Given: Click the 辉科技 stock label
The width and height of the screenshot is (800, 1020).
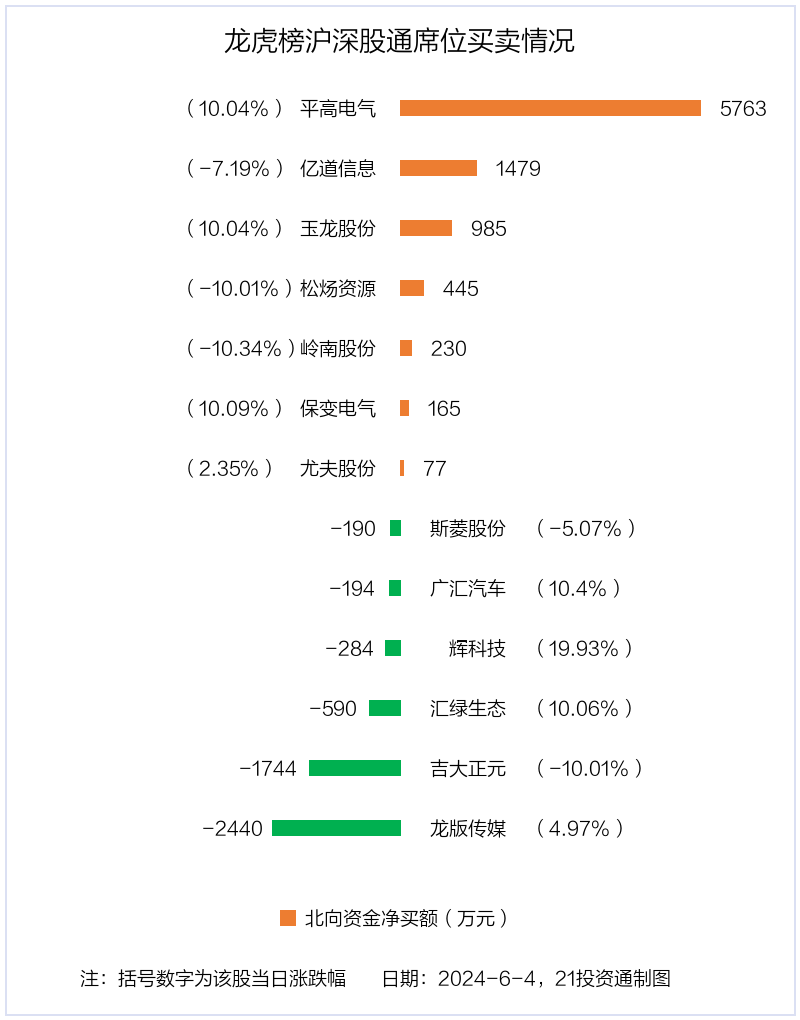Looking at the screenshot, I should (x=477, y=649).
